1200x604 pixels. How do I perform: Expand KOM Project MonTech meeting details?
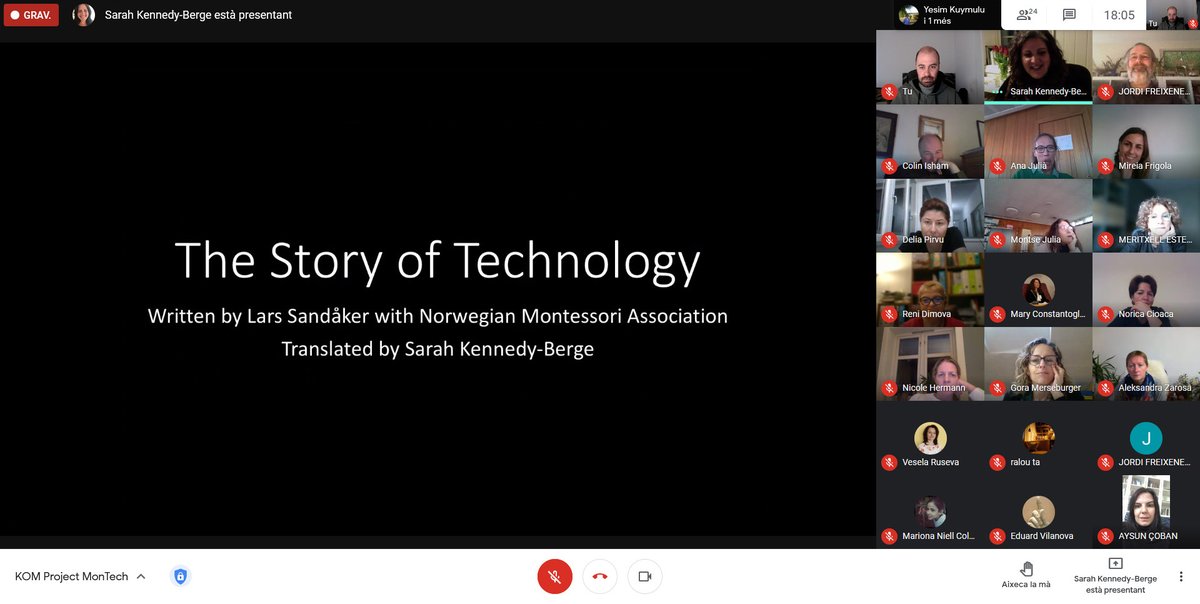(80, 576)
